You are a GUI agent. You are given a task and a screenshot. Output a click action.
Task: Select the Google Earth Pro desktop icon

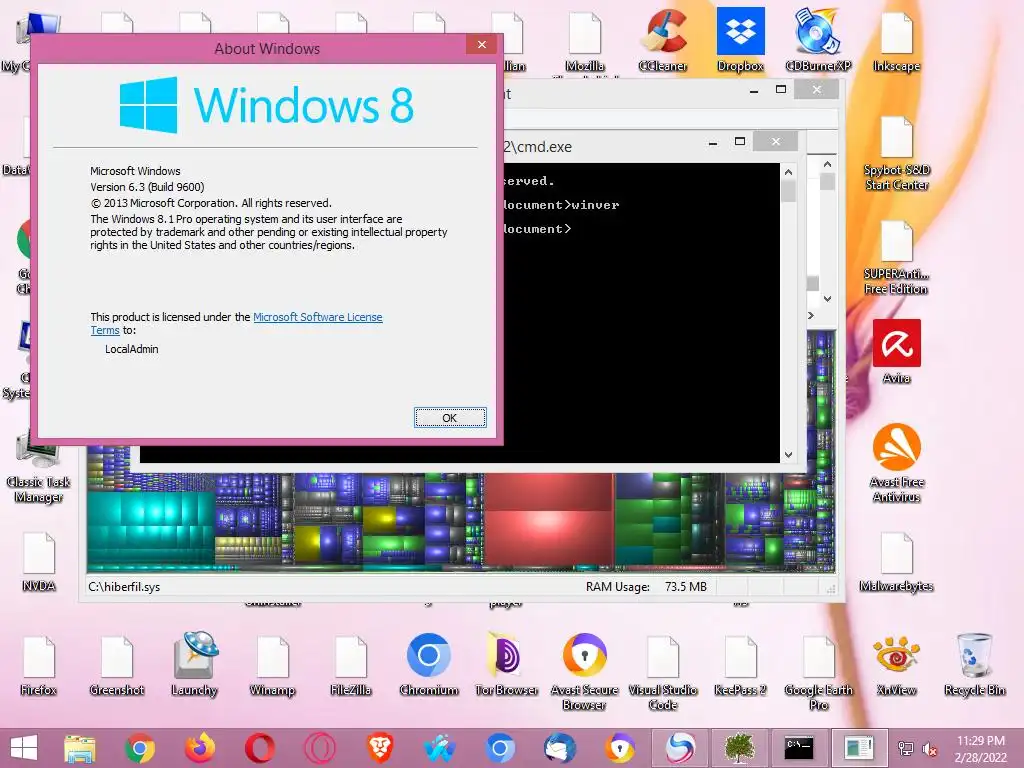point(818,673)
